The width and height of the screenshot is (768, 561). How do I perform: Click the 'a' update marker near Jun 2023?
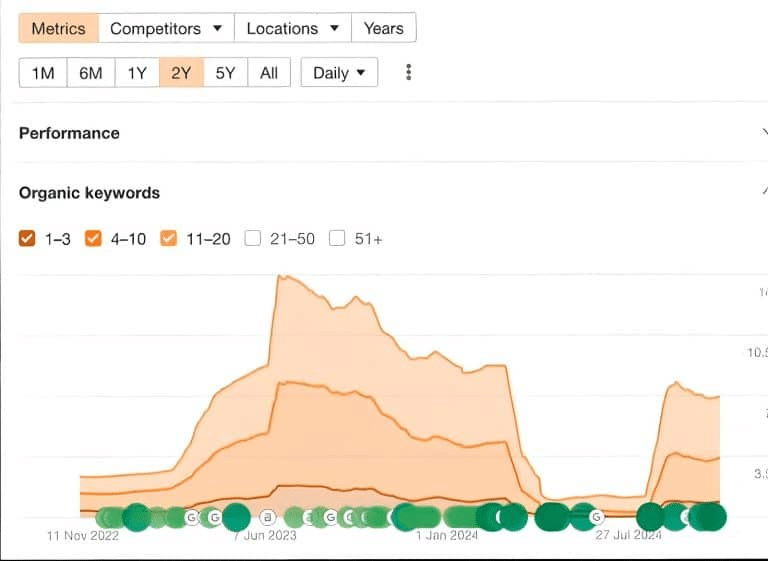click(x=267, y=517)
